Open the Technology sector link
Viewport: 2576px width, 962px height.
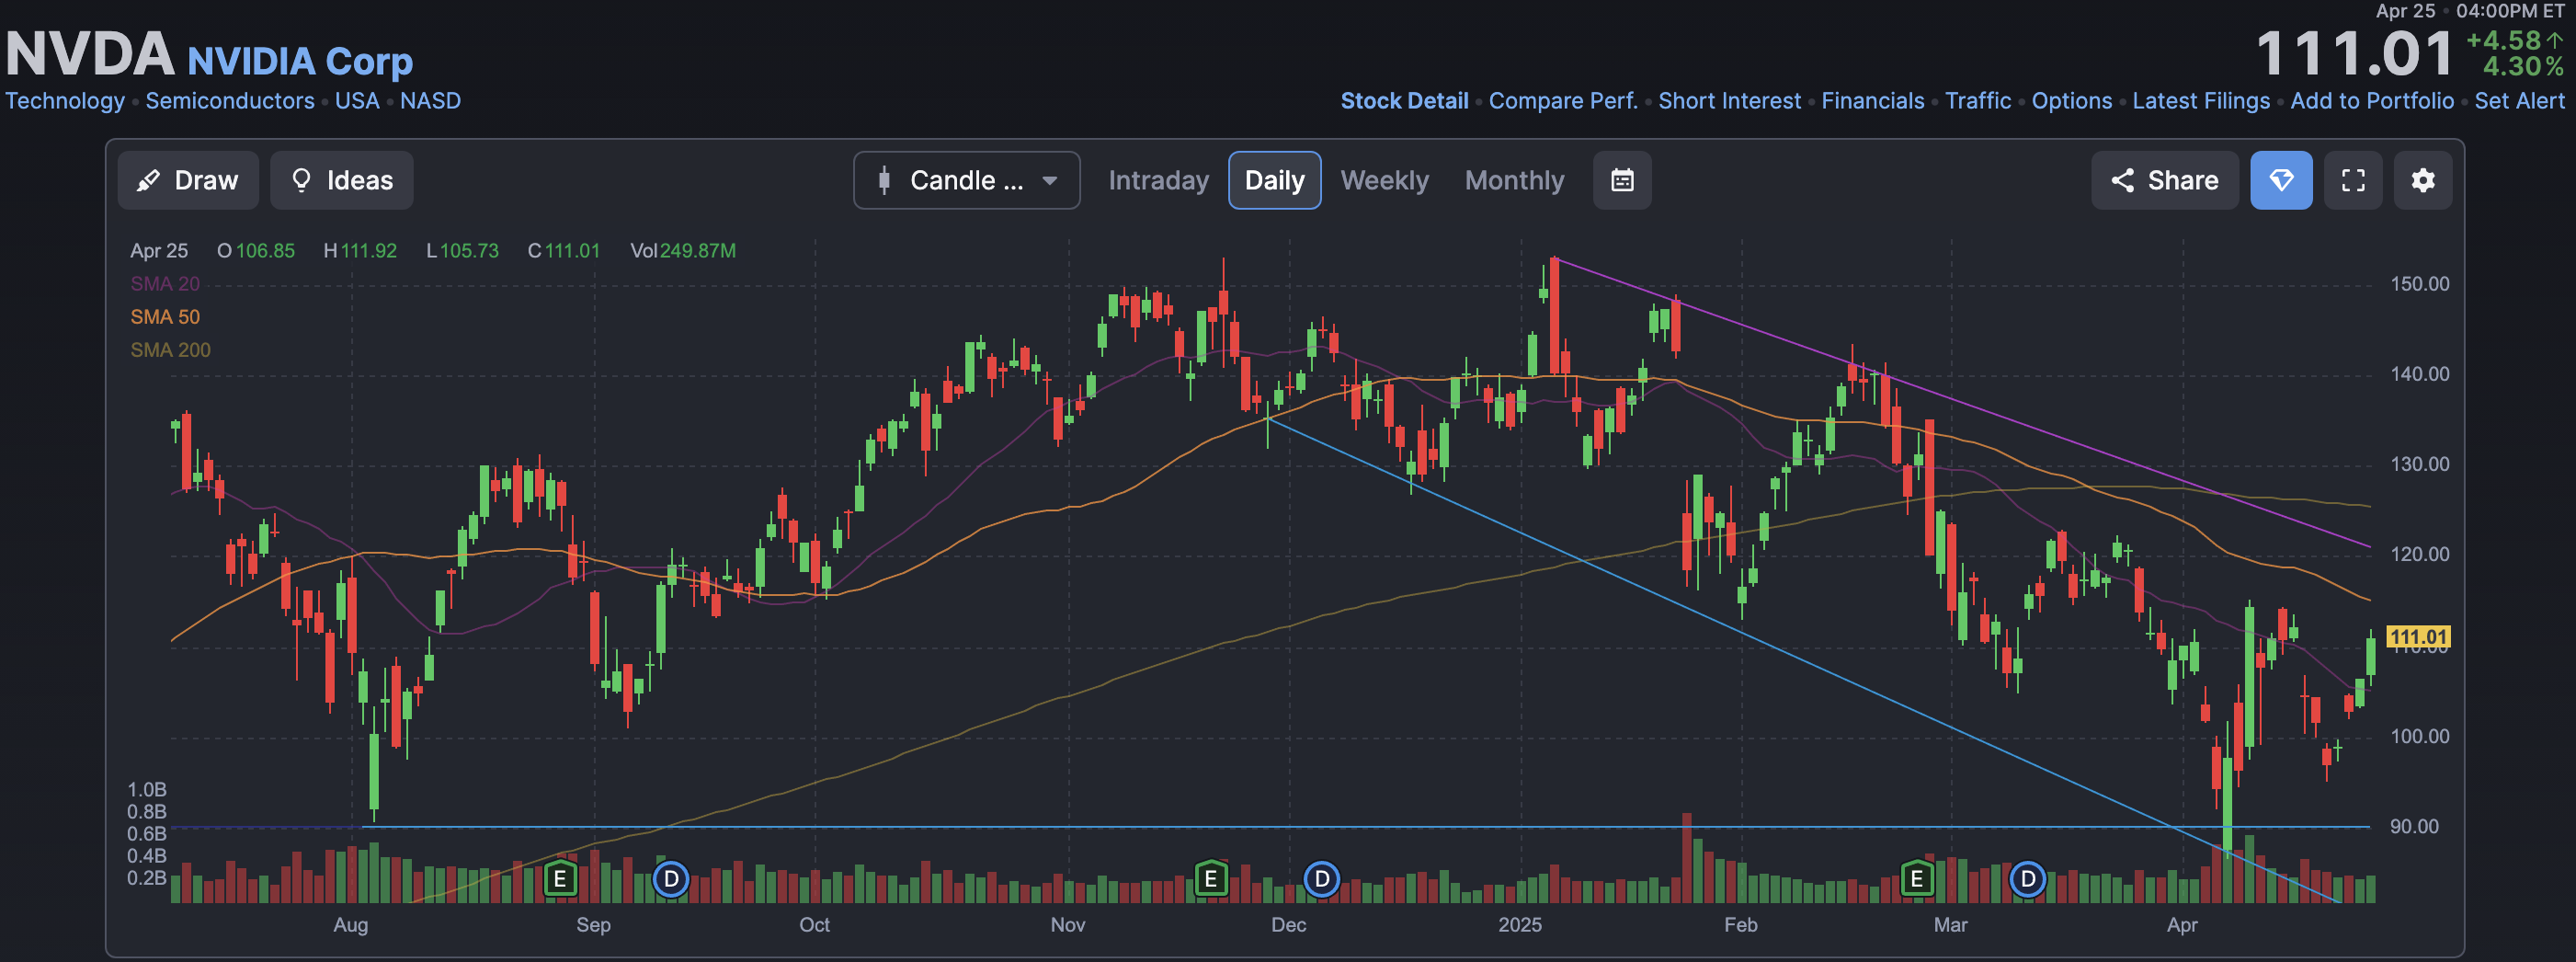(65, 101)
